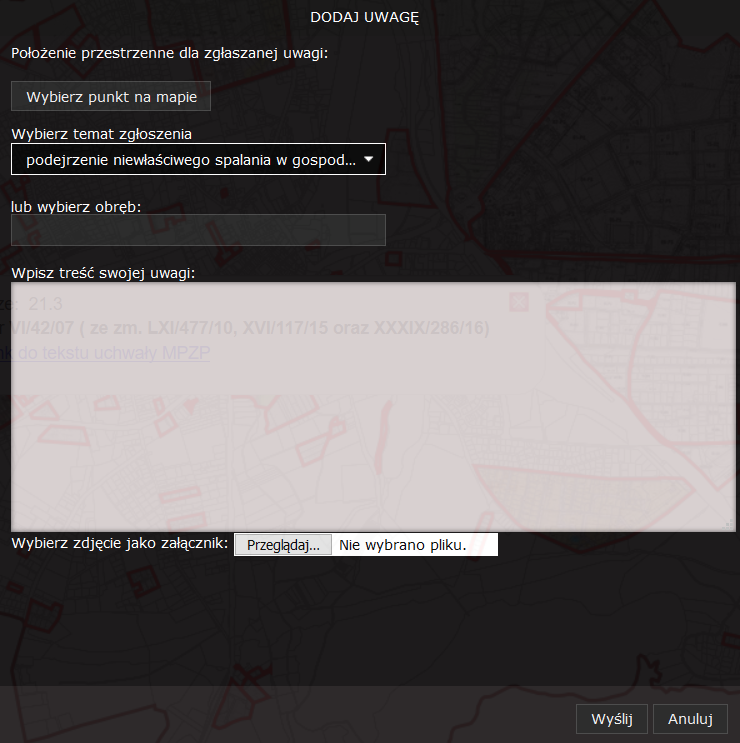
Task: Click the faint X close box in comment area
Action: [x=518, y=300]
